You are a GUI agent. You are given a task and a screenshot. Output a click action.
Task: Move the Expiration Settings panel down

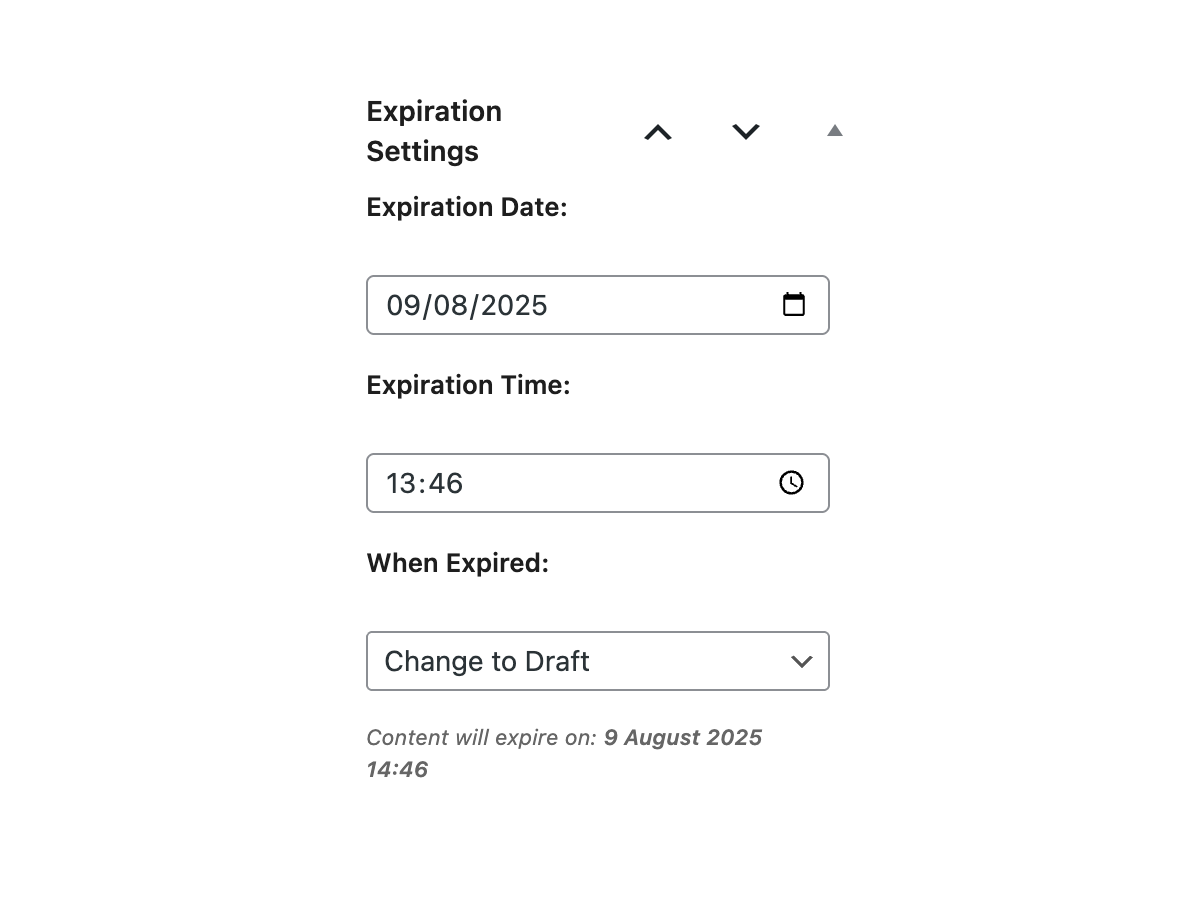(x=746, y=132)
